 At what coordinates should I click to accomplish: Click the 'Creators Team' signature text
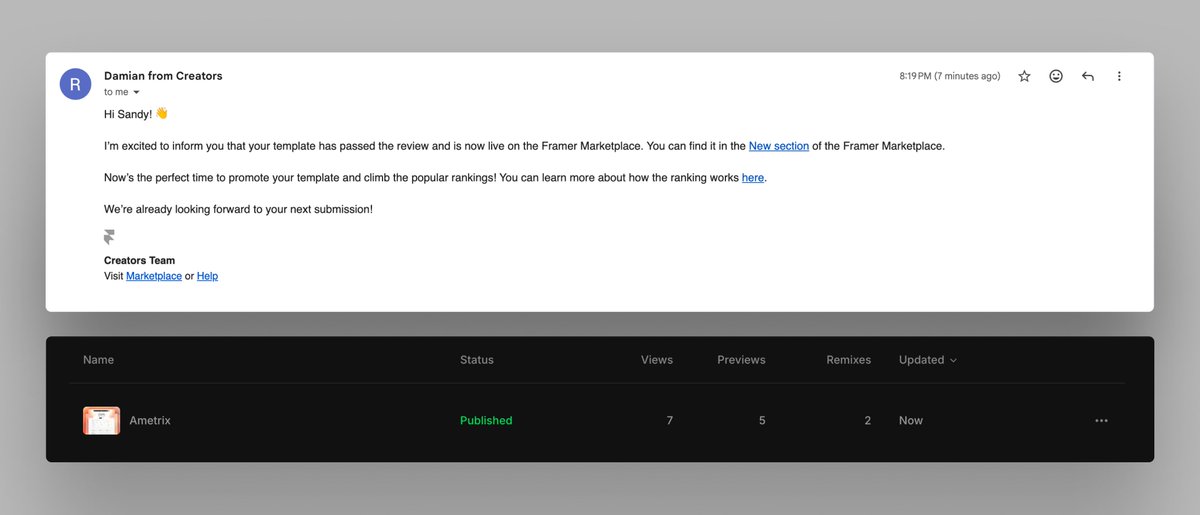click(139, 261)
